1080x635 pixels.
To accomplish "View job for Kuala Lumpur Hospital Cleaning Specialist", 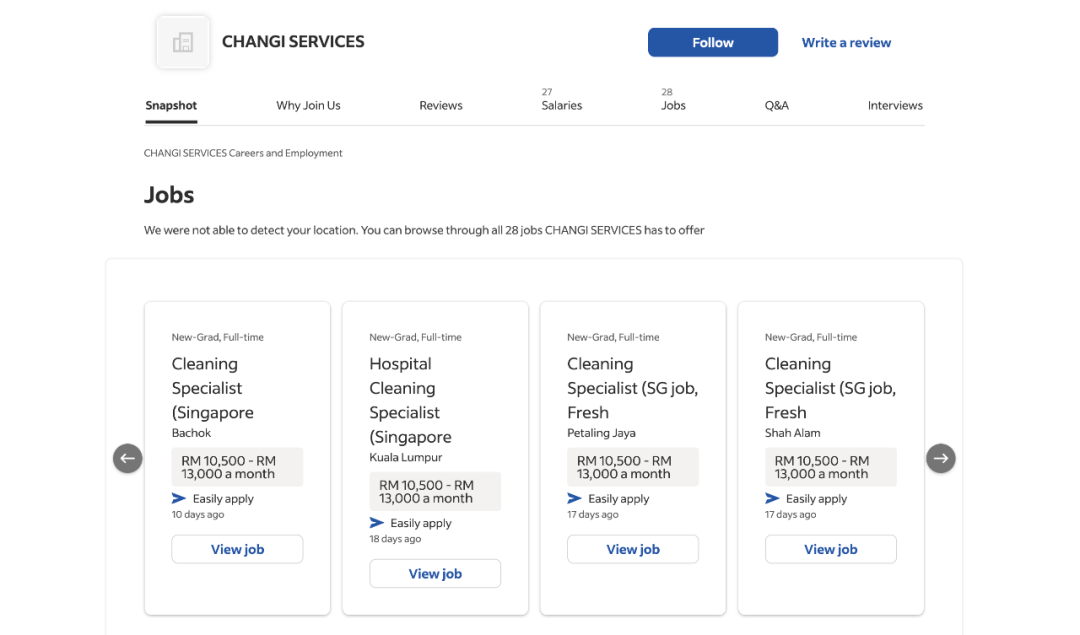I will click(x=435, y=574).
